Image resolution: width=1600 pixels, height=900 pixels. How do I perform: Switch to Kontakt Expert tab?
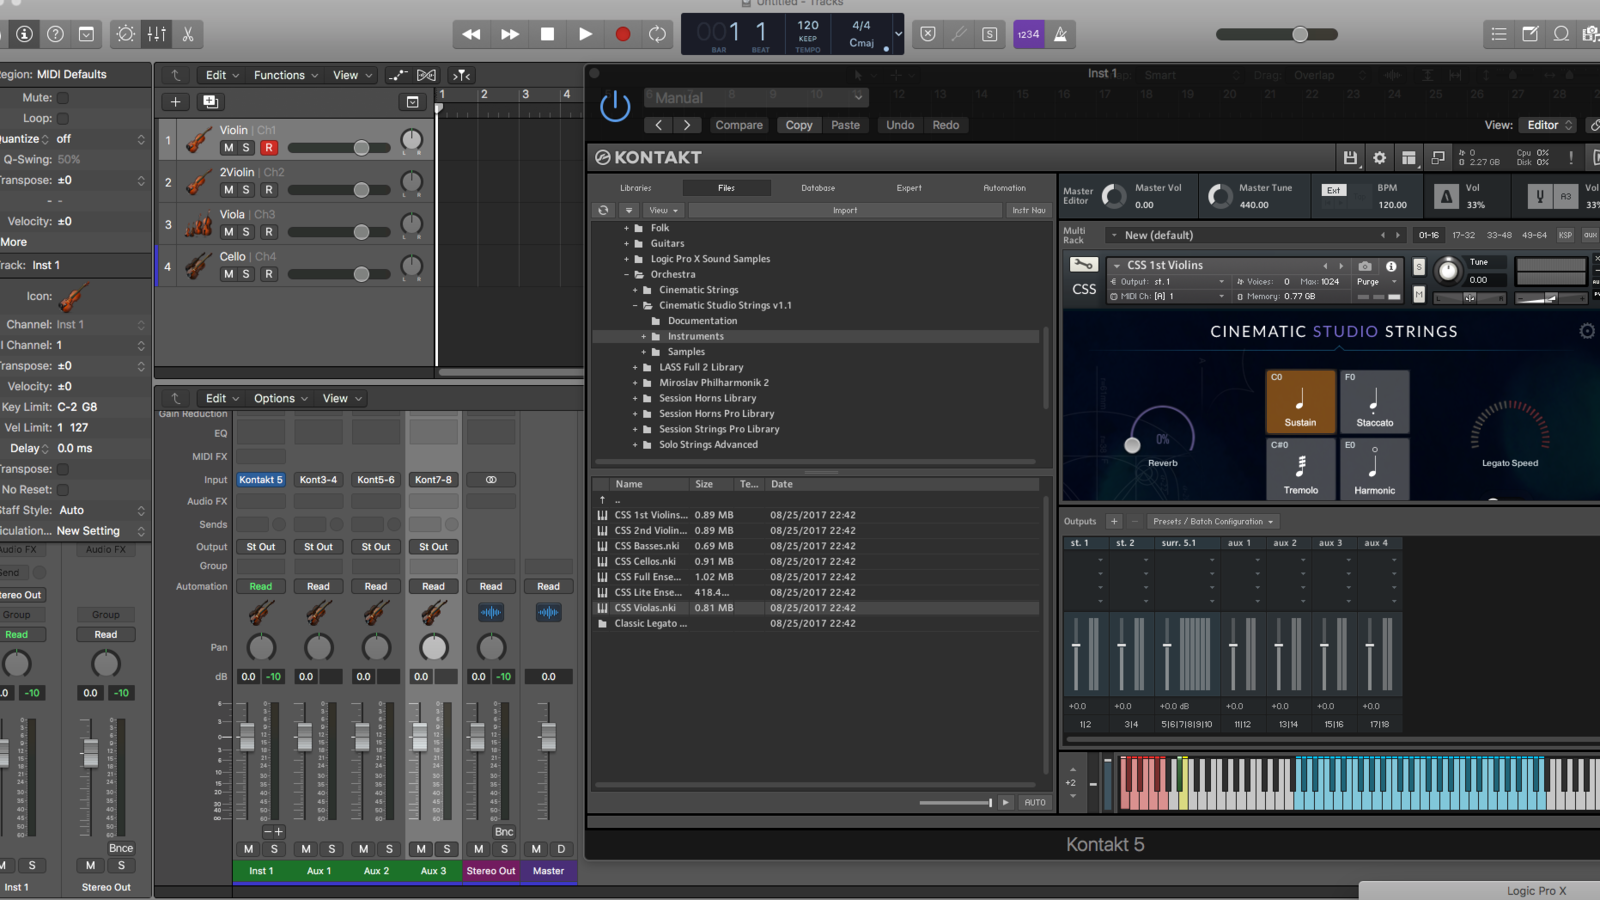coord(909,188)
